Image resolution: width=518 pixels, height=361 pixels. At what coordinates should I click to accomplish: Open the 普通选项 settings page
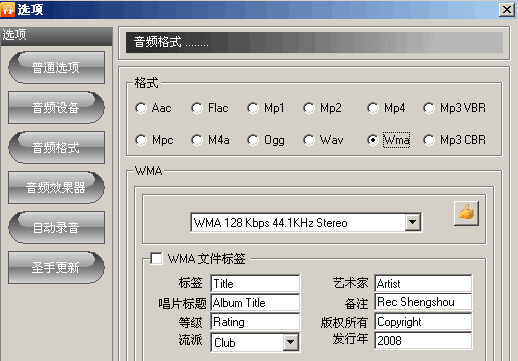(56, 67)
